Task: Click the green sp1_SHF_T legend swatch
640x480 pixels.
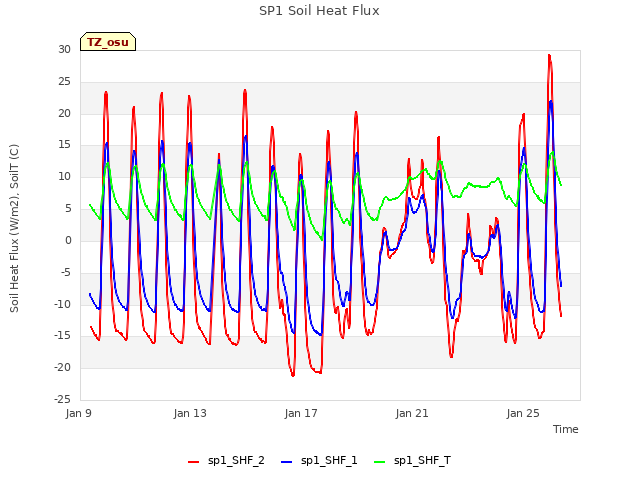Action: click(x=380, y=462)
